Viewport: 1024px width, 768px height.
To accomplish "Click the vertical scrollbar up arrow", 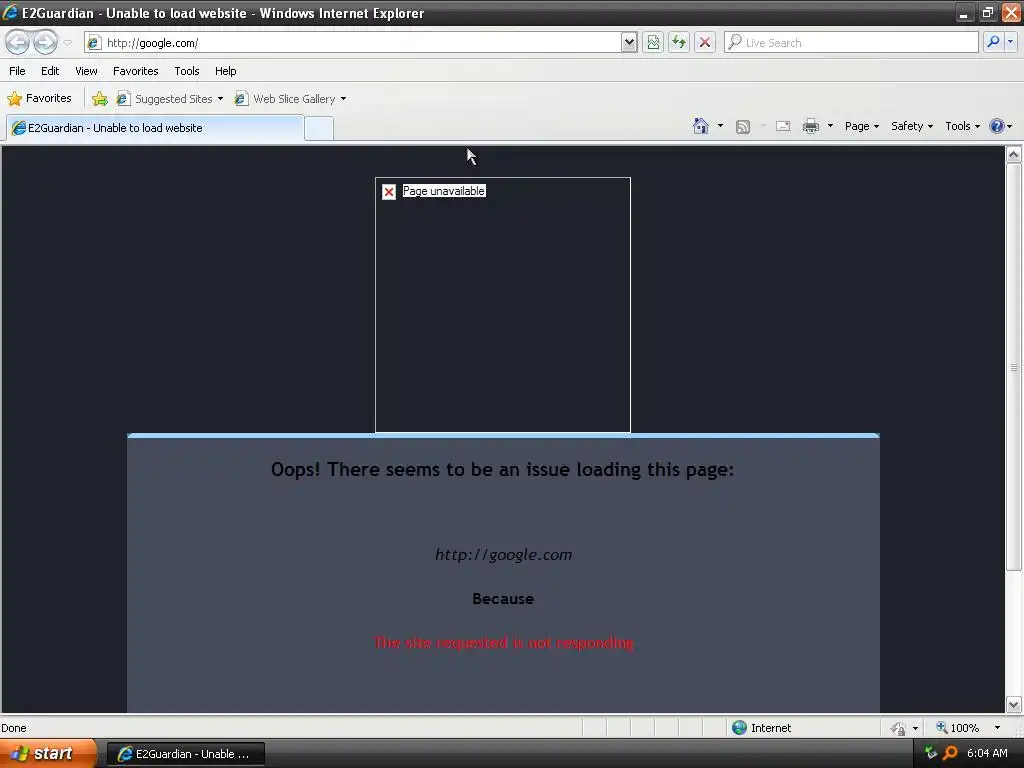I will 1014,155.
